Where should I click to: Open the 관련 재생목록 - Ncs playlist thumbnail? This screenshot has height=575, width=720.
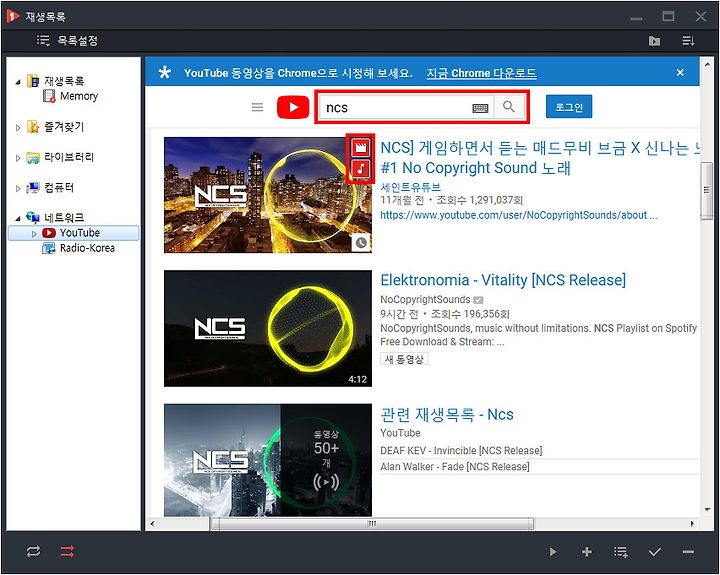268,460
